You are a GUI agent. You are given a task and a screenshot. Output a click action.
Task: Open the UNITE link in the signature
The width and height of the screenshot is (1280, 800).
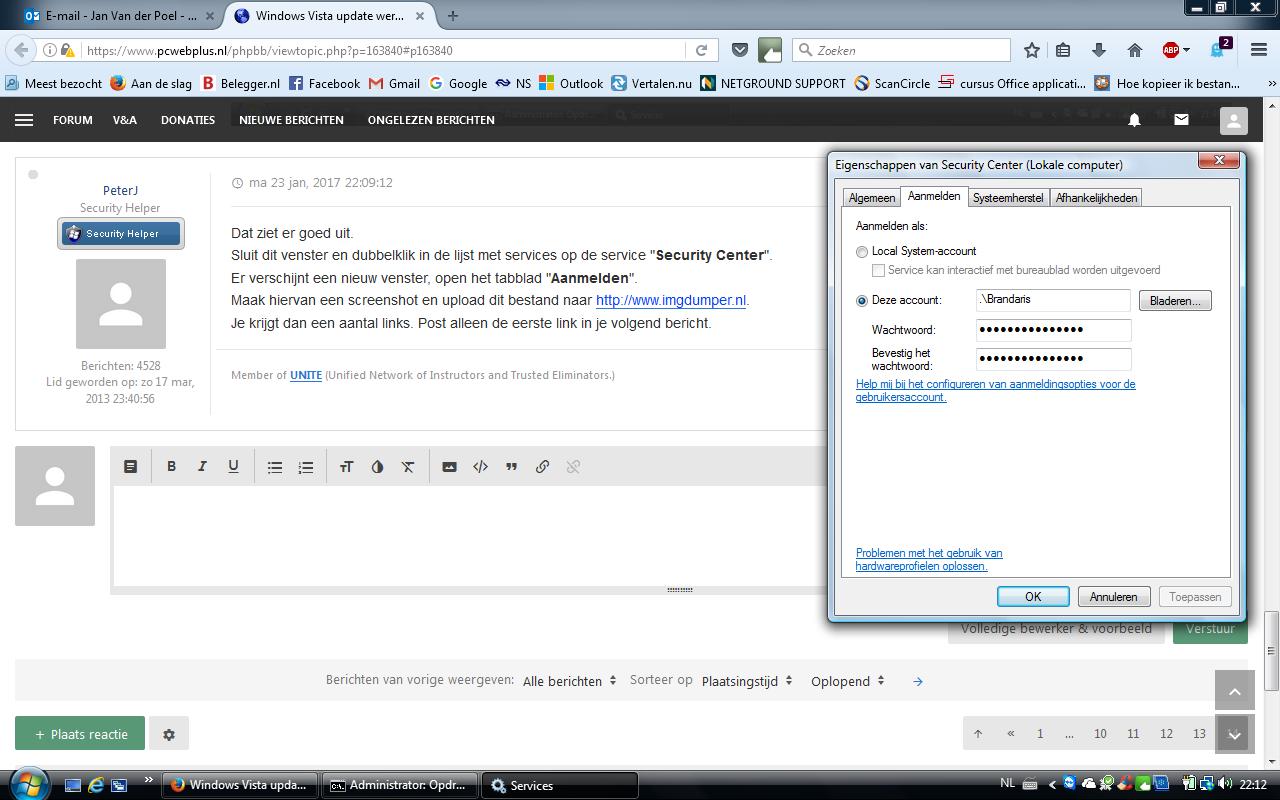click(306, 375)
